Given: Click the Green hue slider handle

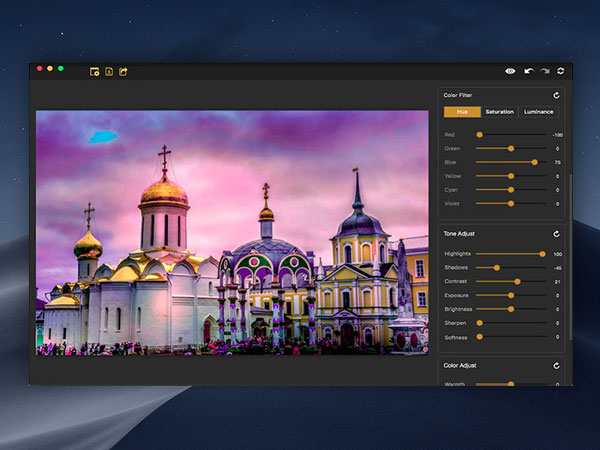Looking at the screenshot, I should (x=511, y=148).
